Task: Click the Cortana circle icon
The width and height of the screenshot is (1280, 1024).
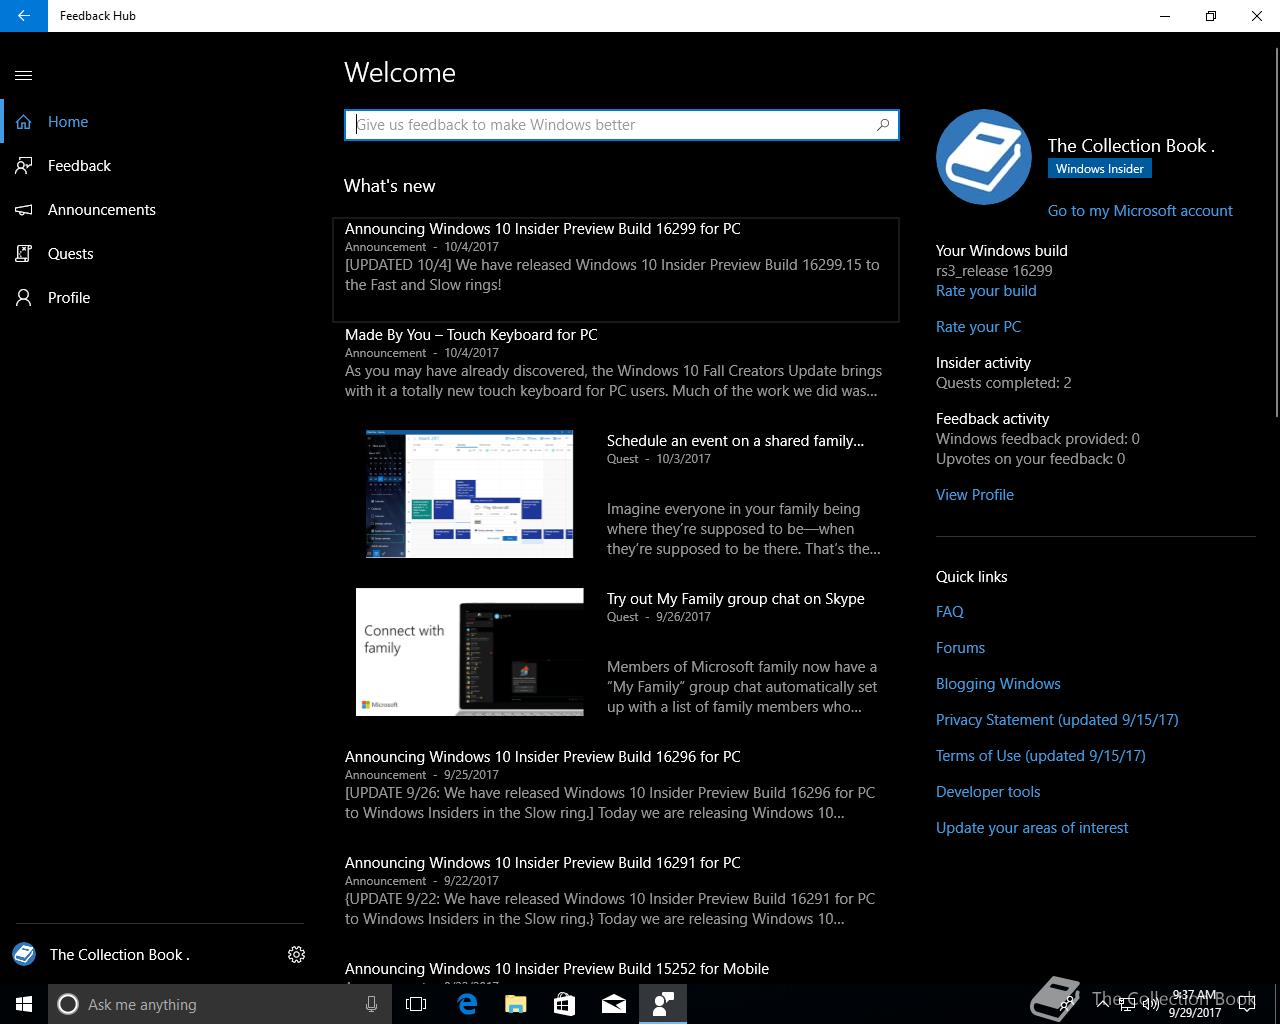Action: pos(68,1004)
